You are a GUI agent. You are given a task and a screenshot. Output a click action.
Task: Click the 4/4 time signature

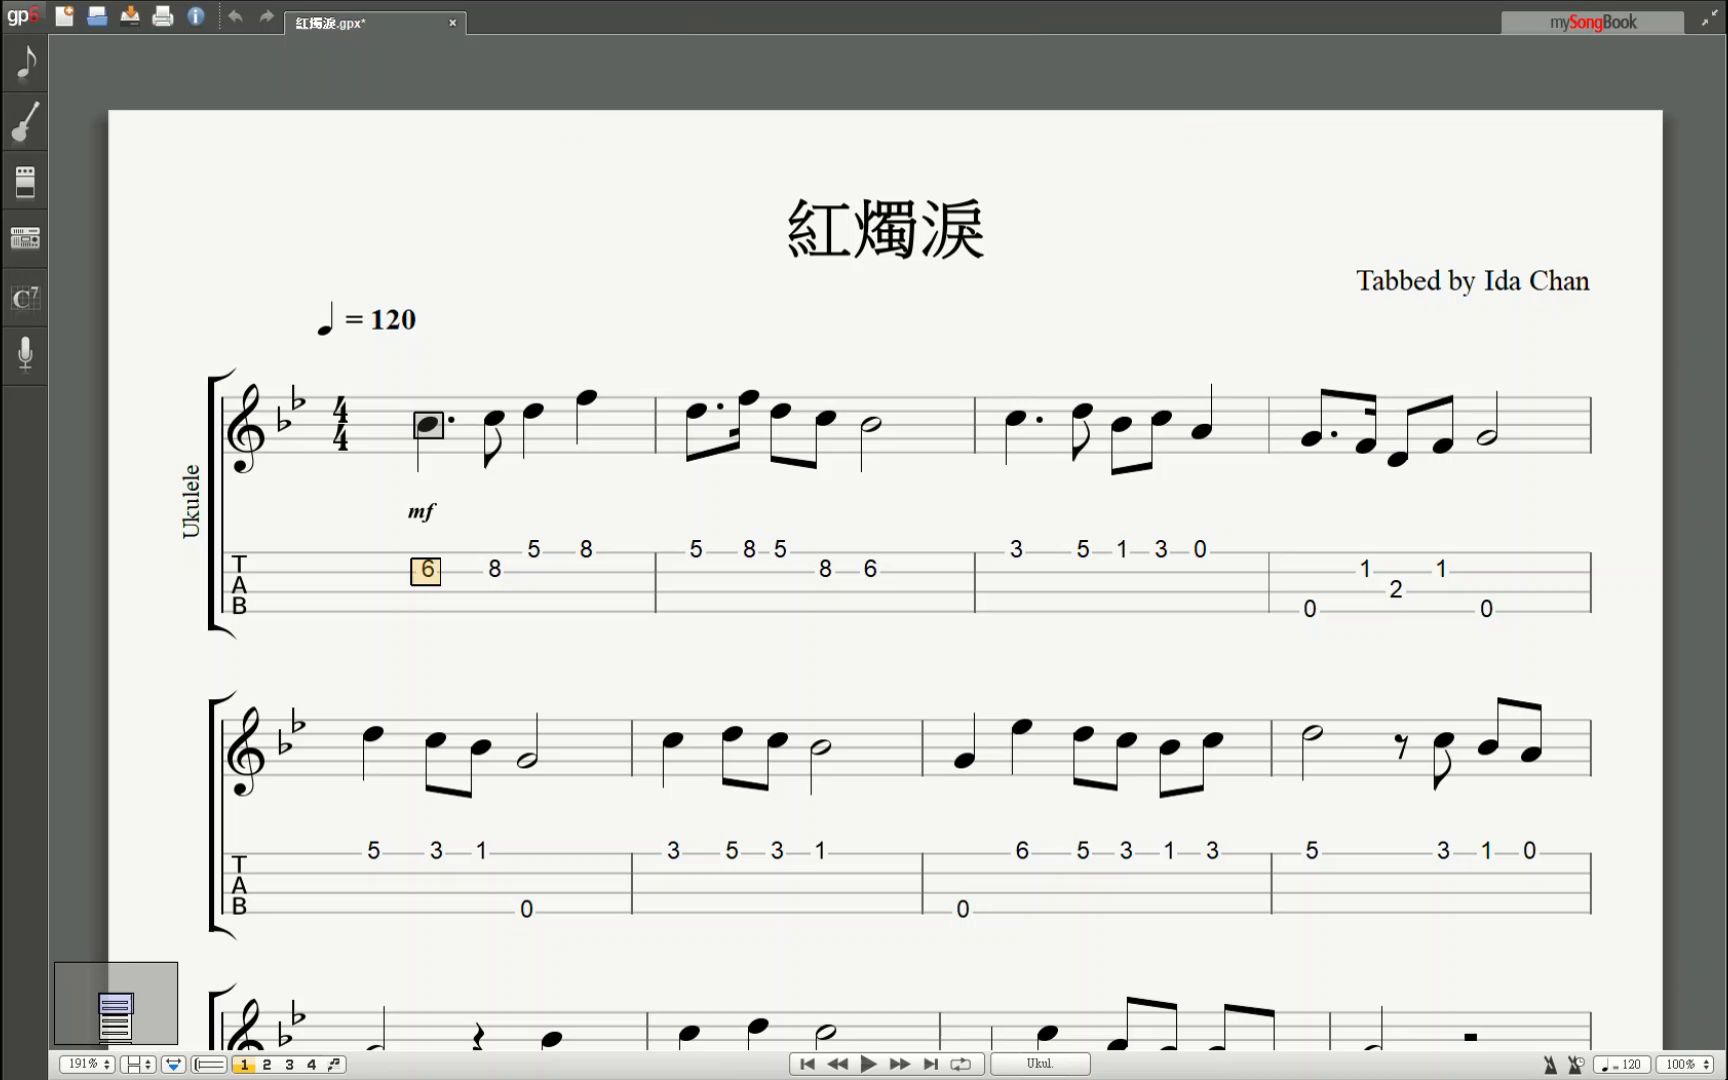pyautogui.click(x=341, y=424)
